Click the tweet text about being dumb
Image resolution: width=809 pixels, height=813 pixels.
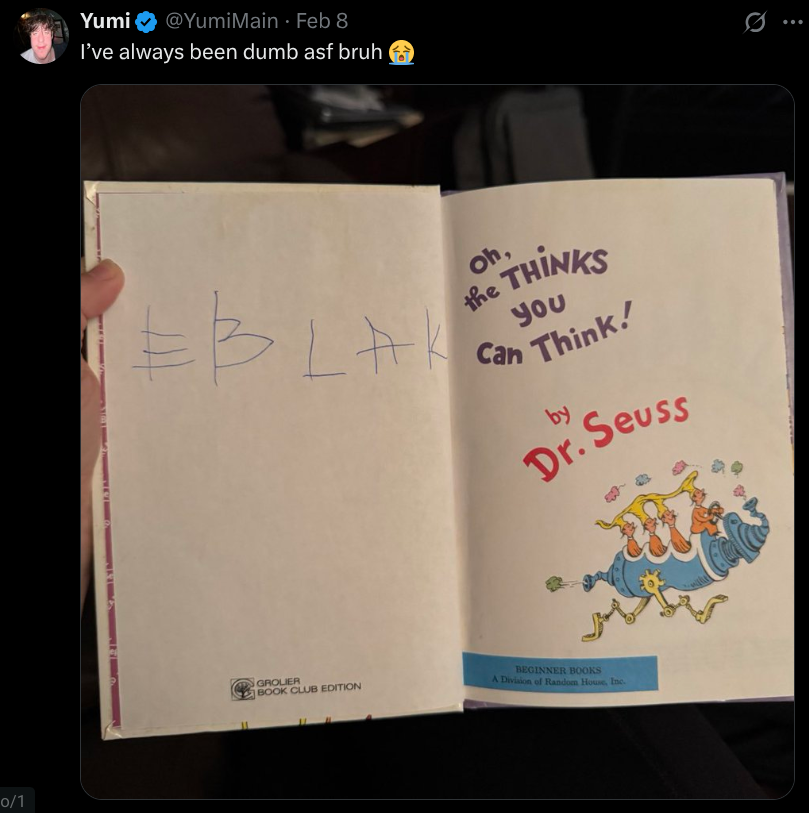[x=231, y=51]
